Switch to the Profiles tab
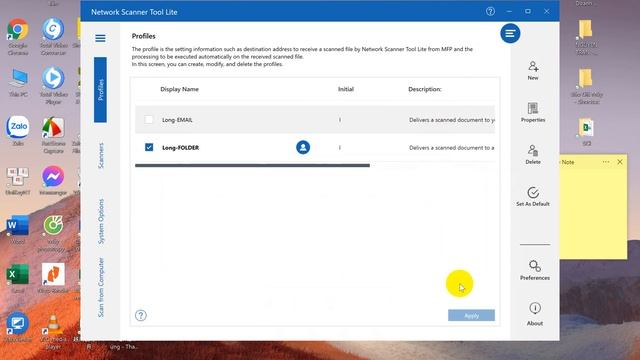Viewport: 640px width, 360px height. tap(100, 90)
